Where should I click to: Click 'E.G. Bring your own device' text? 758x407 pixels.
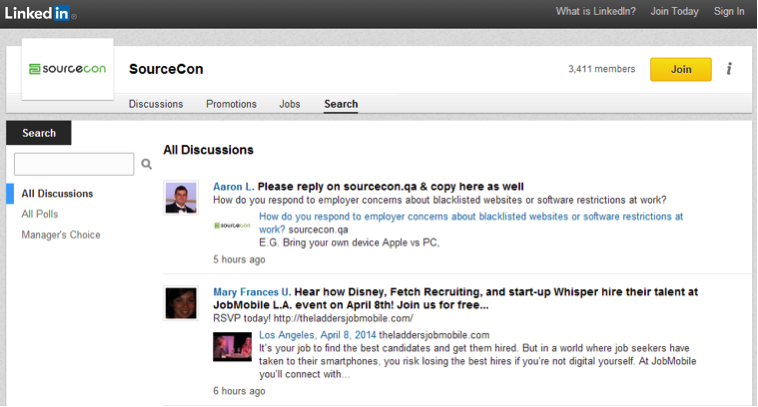(349, 243)
